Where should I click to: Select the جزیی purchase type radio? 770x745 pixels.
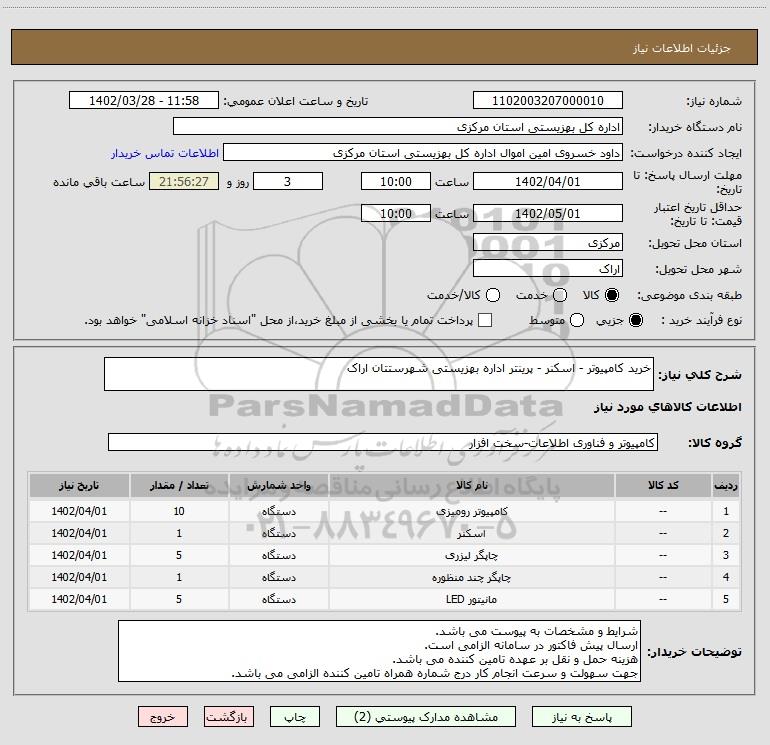tap(635, 320)
